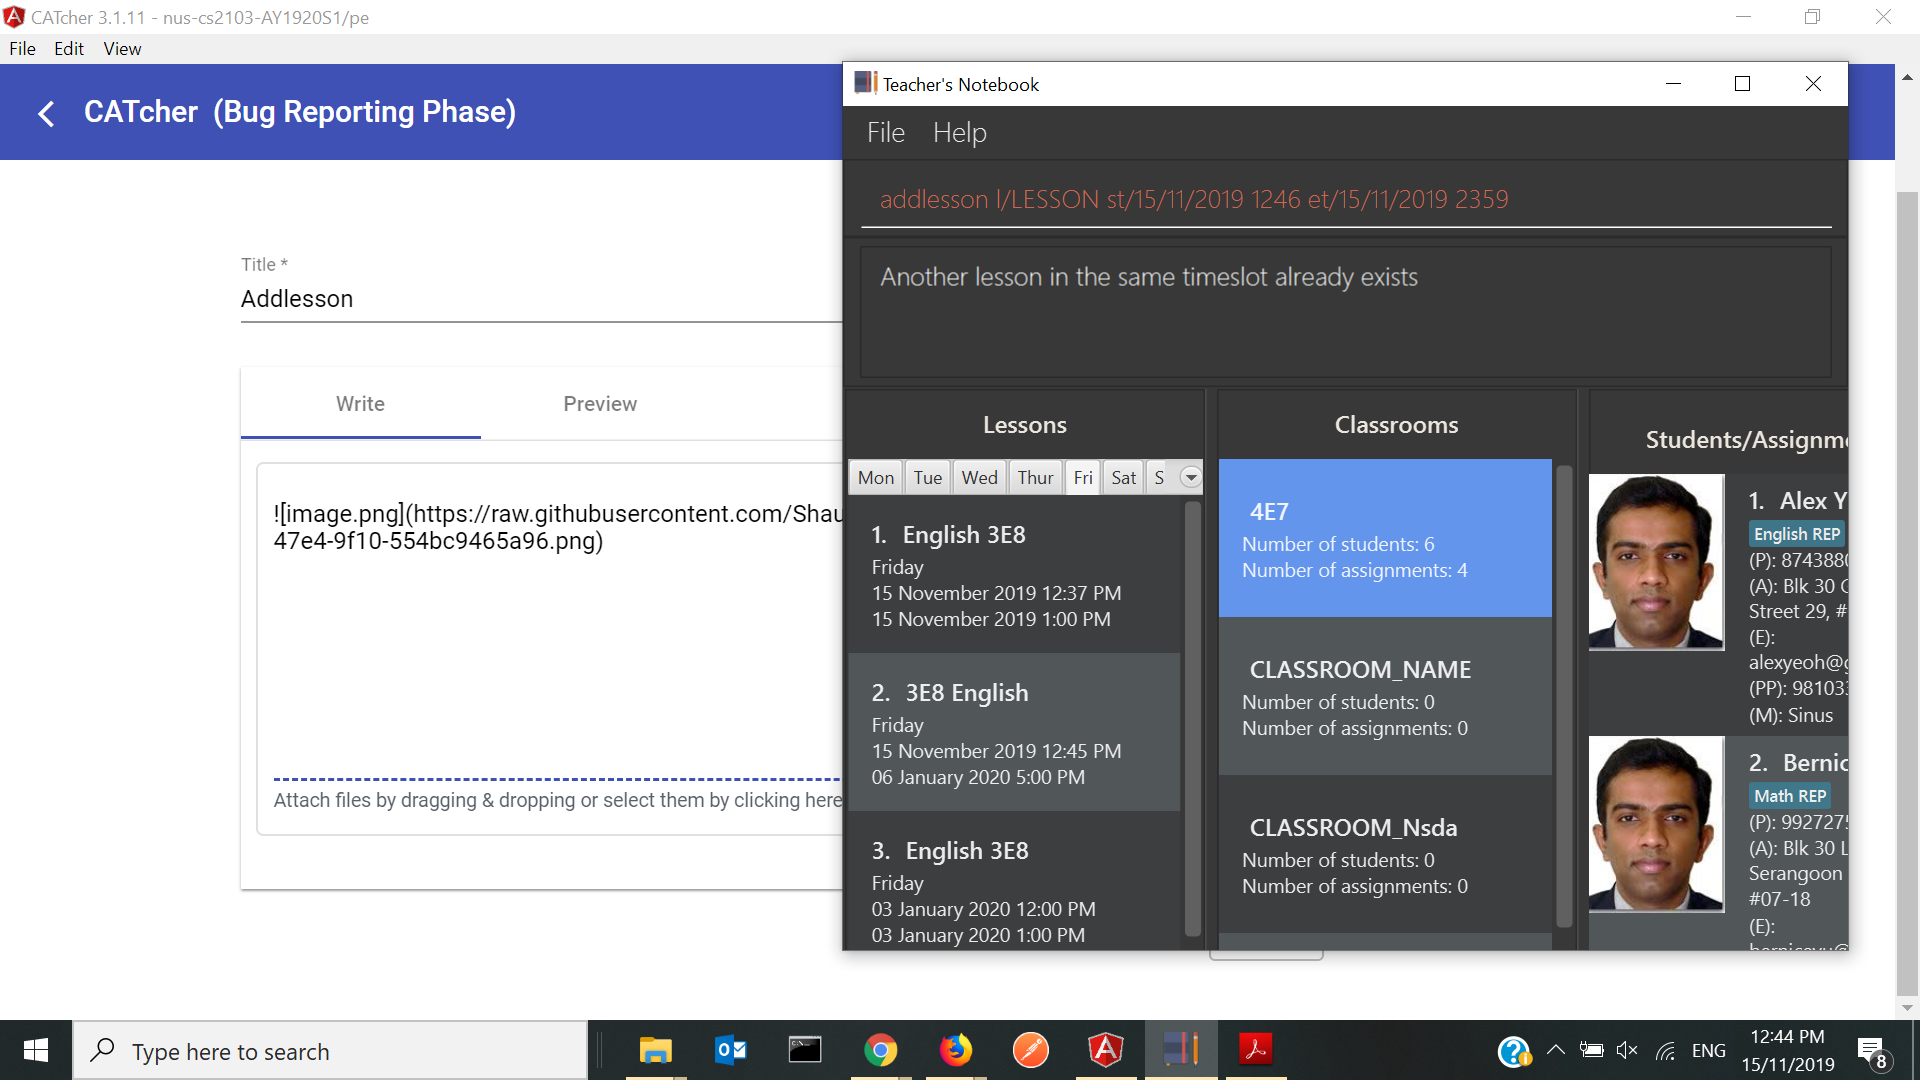1920x1080 pixels.
Task: Open Firefox from the taskbar
Action: 955,1050
